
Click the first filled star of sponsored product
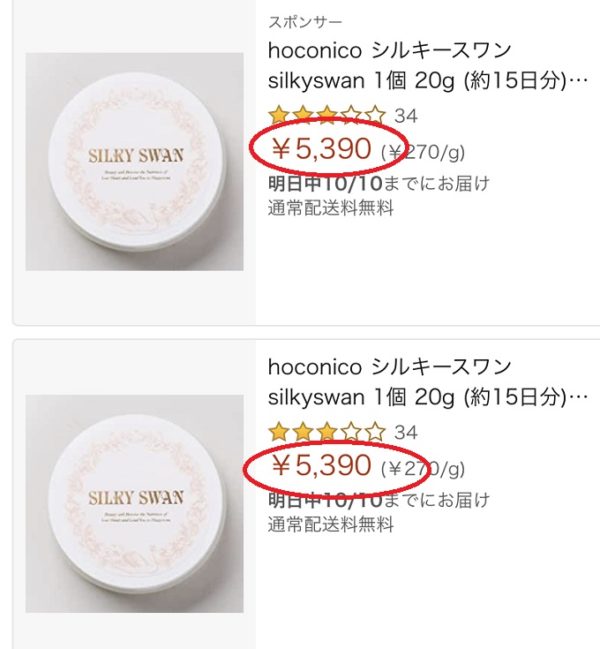279,115
